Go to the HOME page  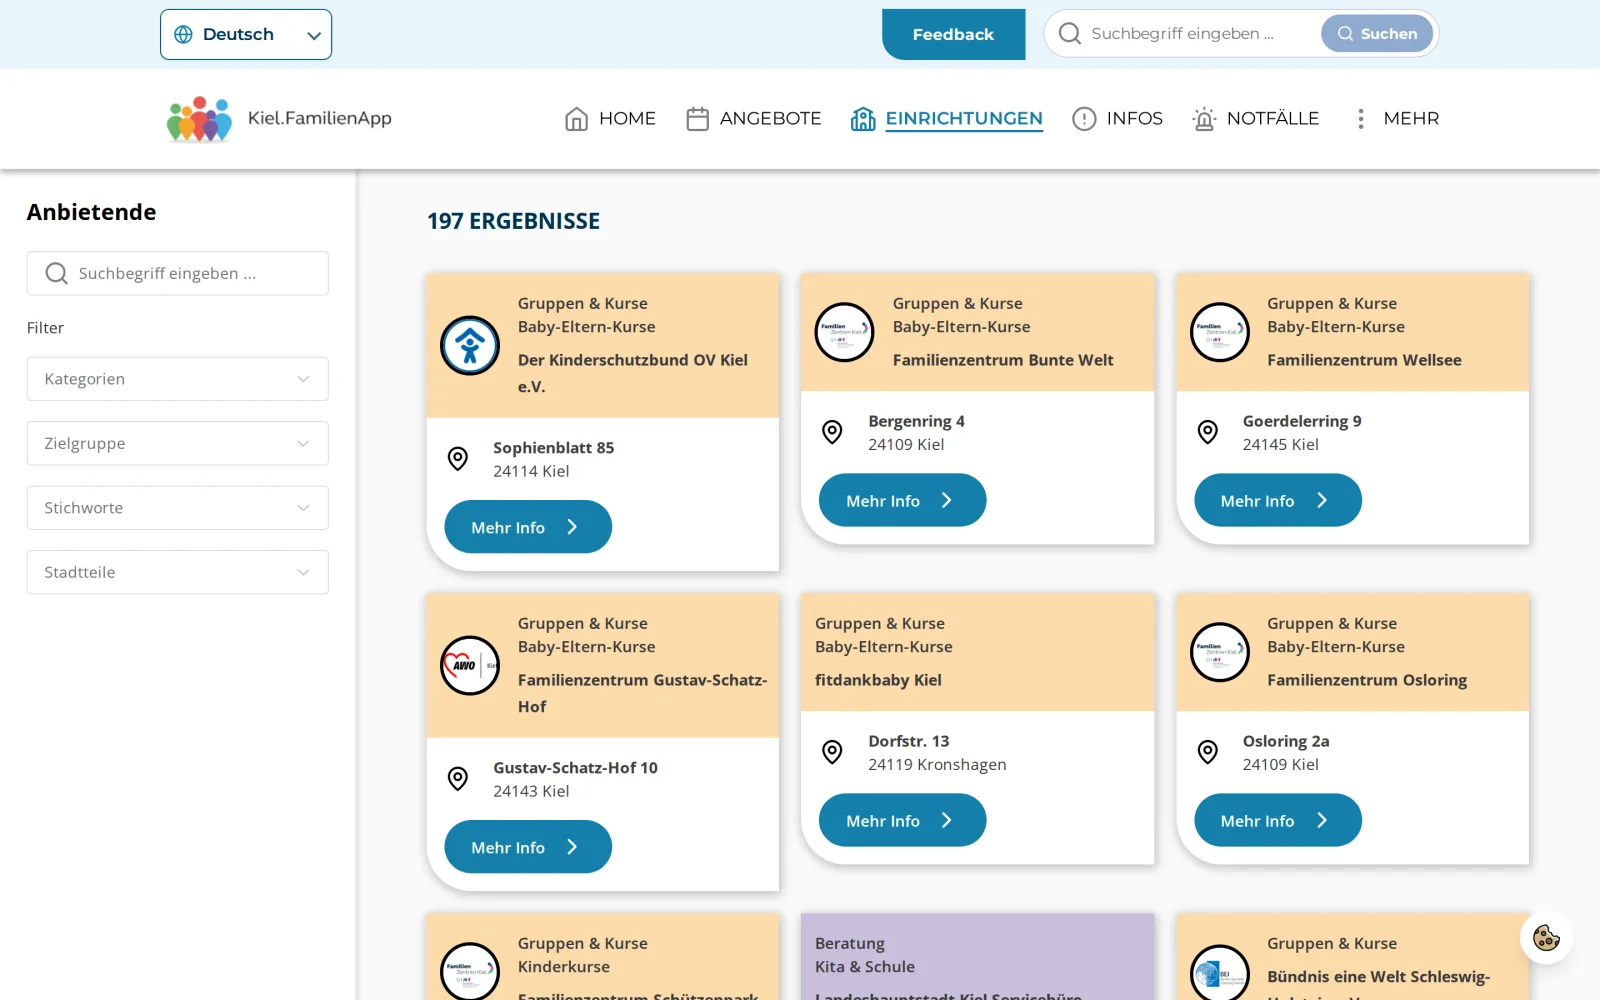610,119
